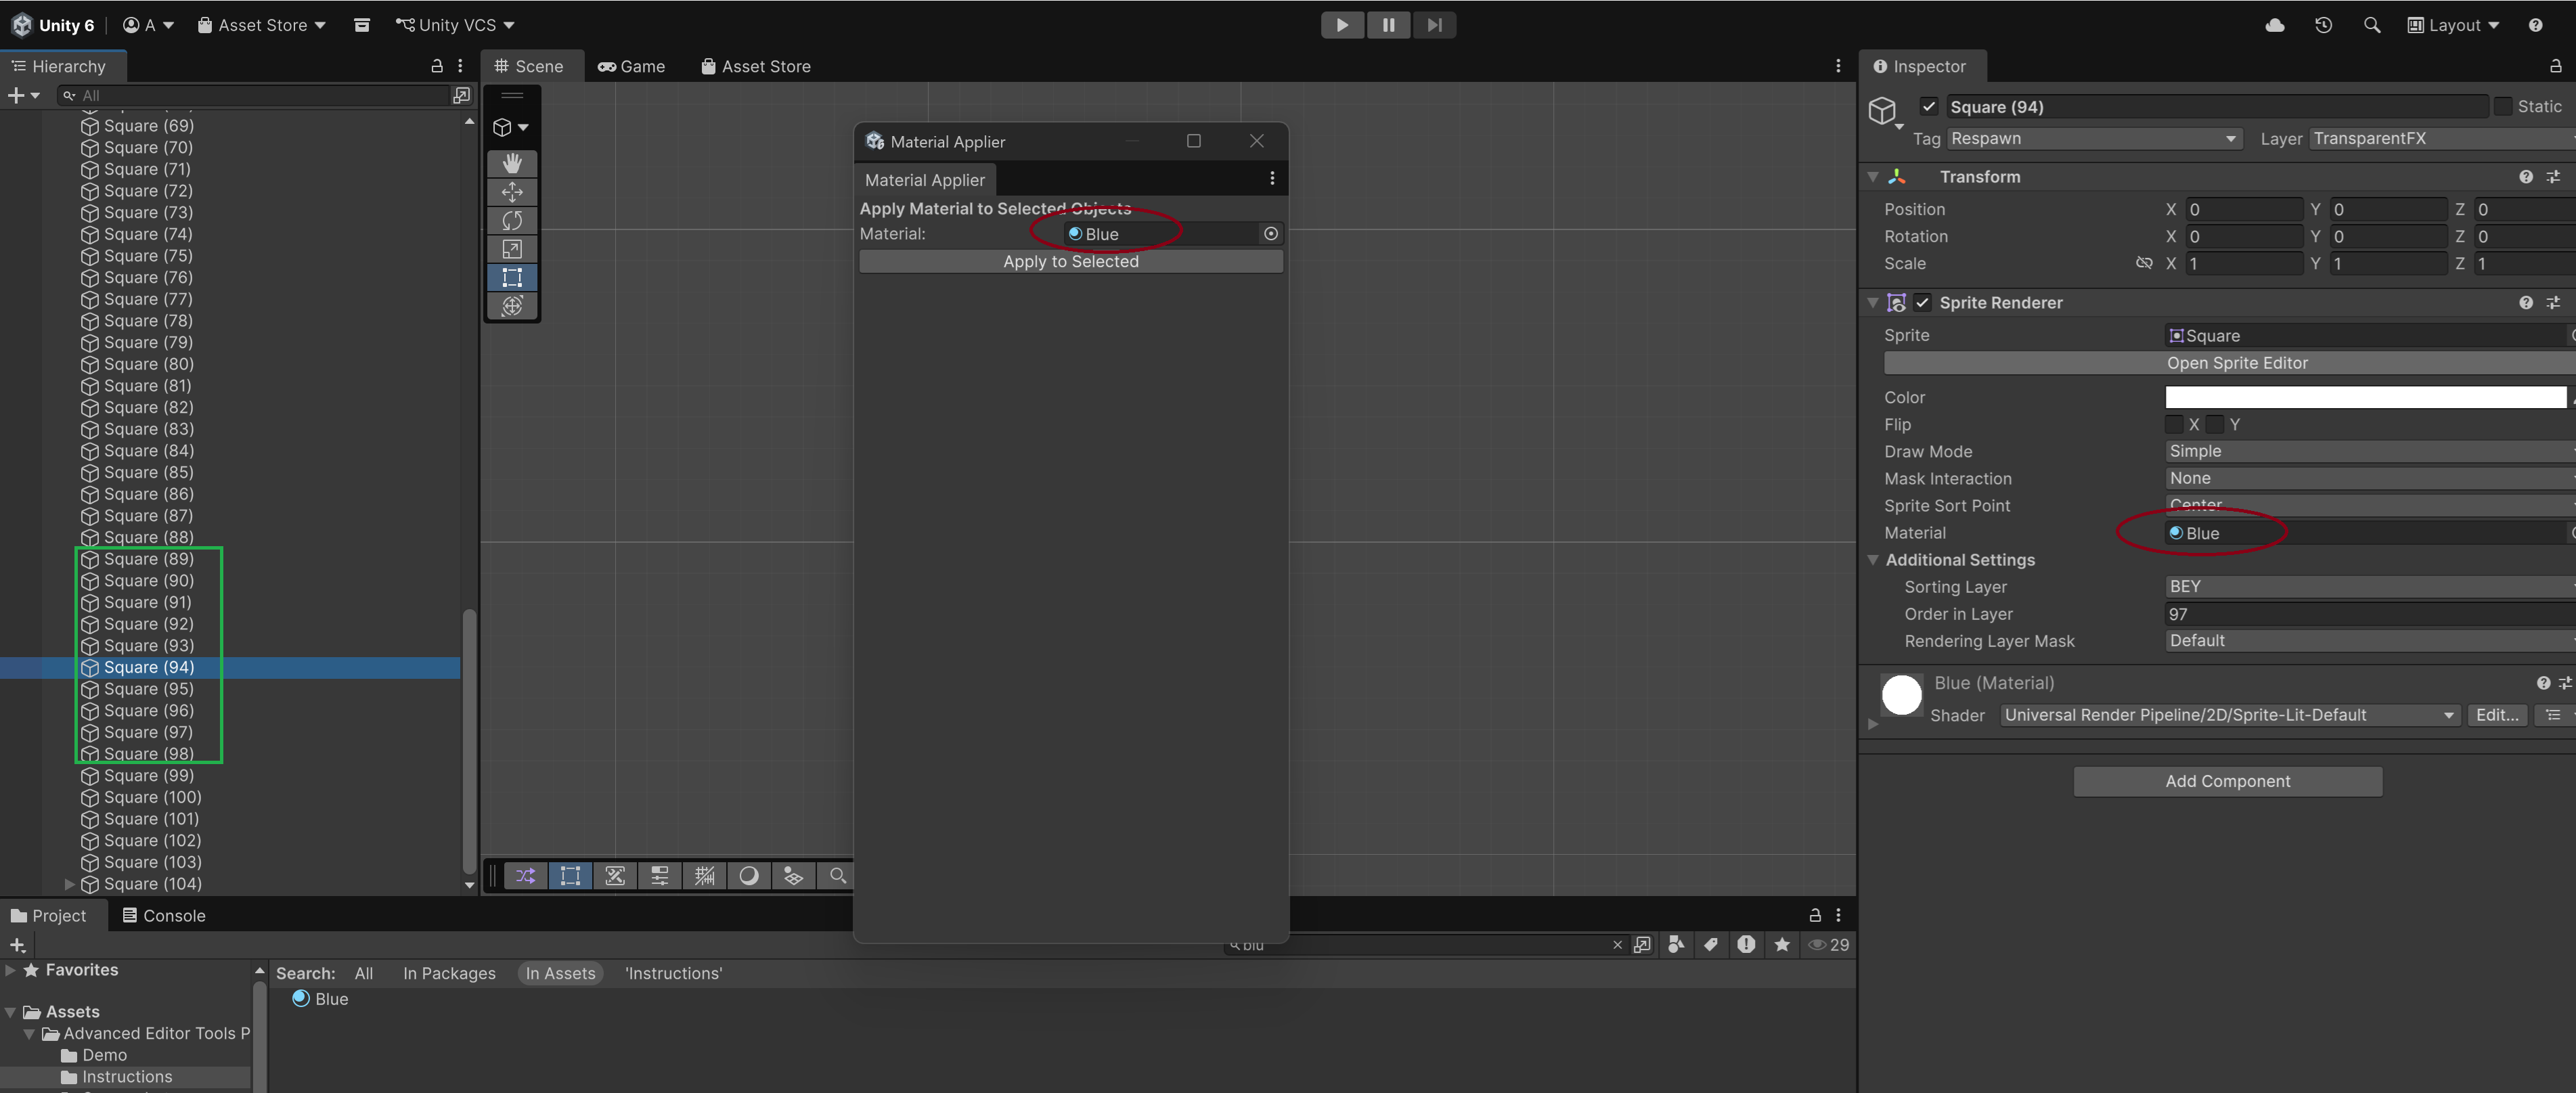Open the Layout dropdown
This screenshot has width=2576, height=1093.
2453,25
